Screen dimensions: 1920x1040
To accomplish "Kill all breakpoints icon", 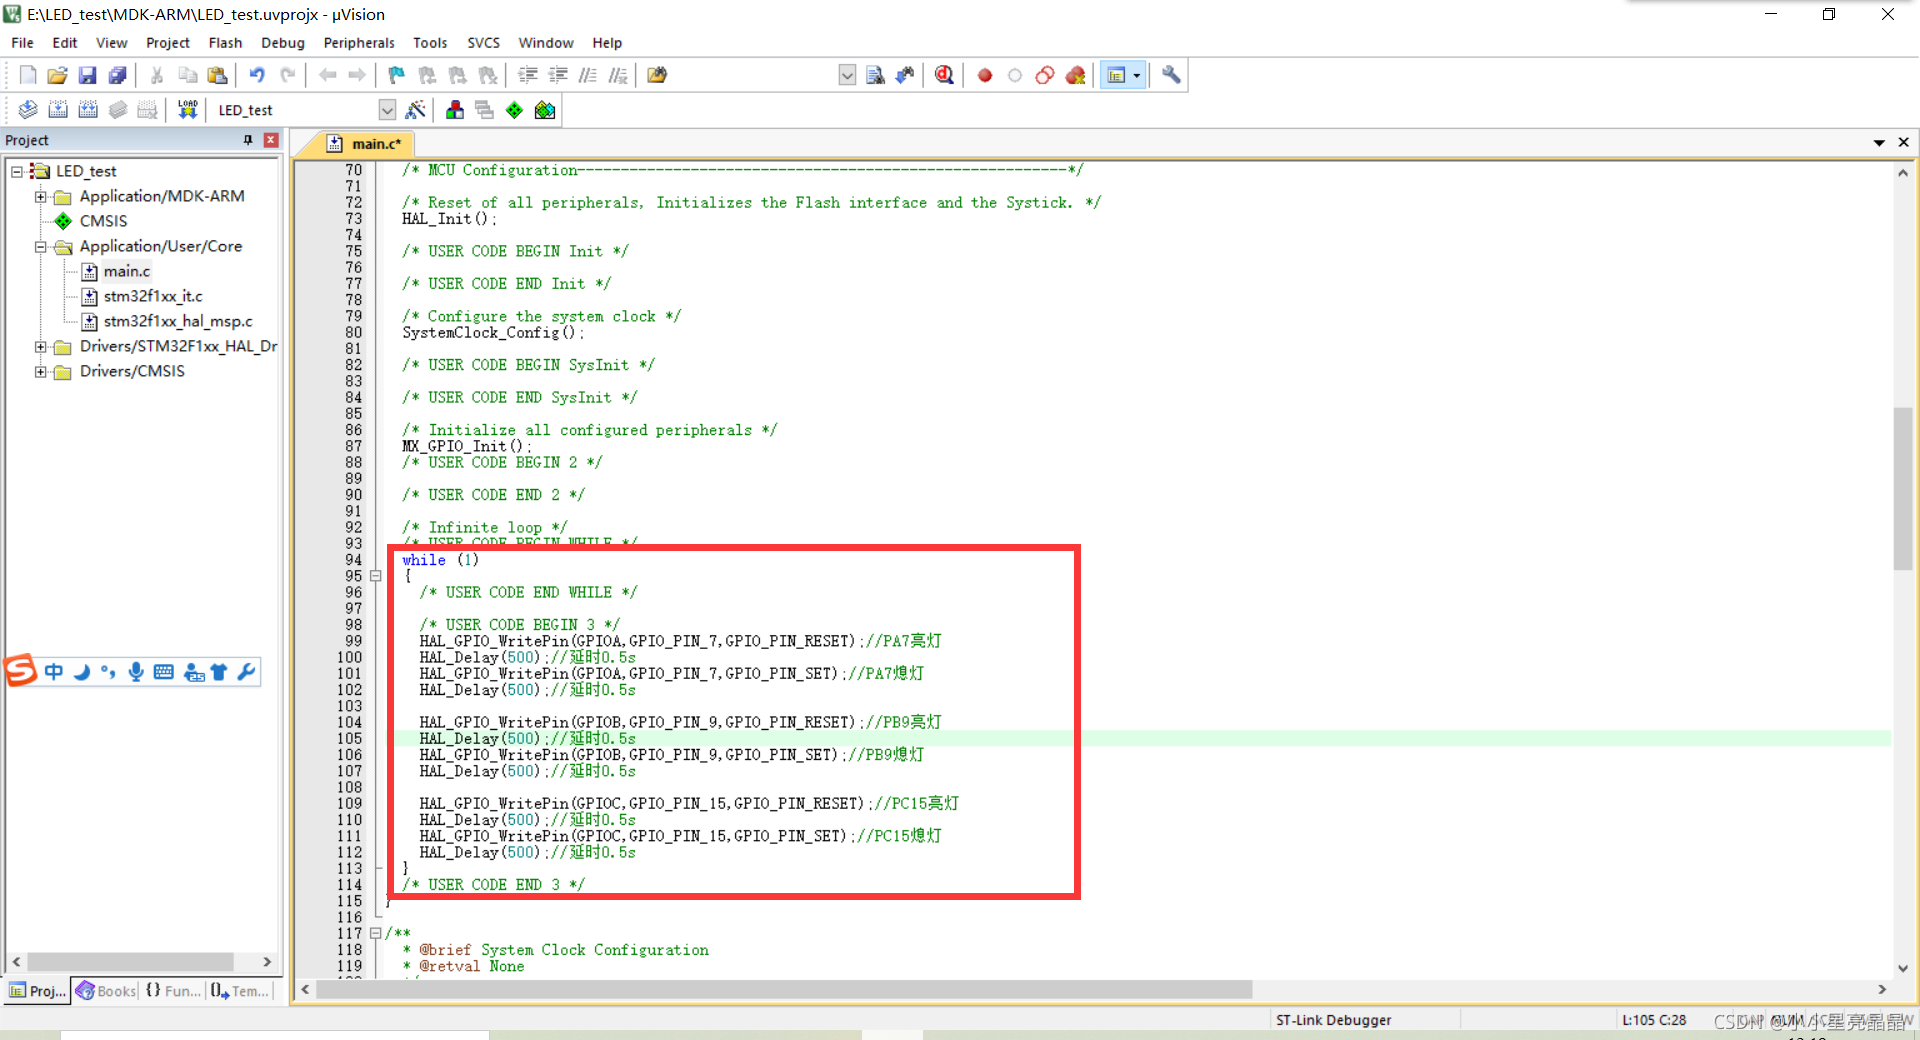I will pyautogui.click(x=1075, y=75).
